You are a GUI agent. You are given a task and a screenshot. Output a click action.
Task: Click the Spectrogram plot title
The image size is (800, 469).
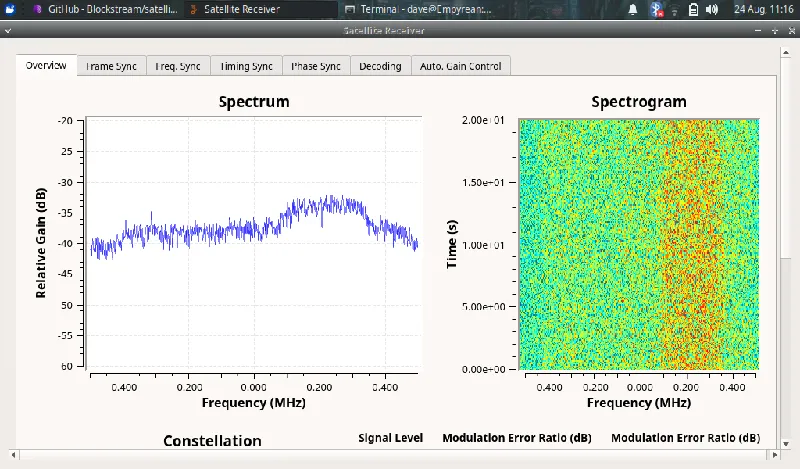tap(639, 102)
